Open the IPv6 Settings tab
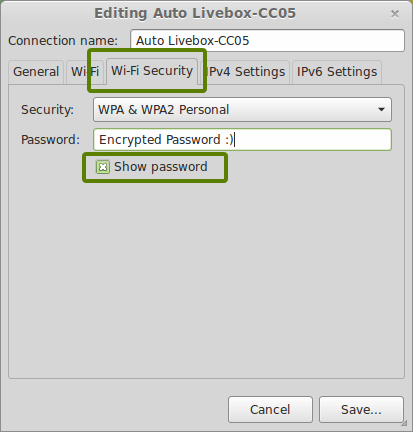Screen dimensions: 413x432 click(337, 72)
